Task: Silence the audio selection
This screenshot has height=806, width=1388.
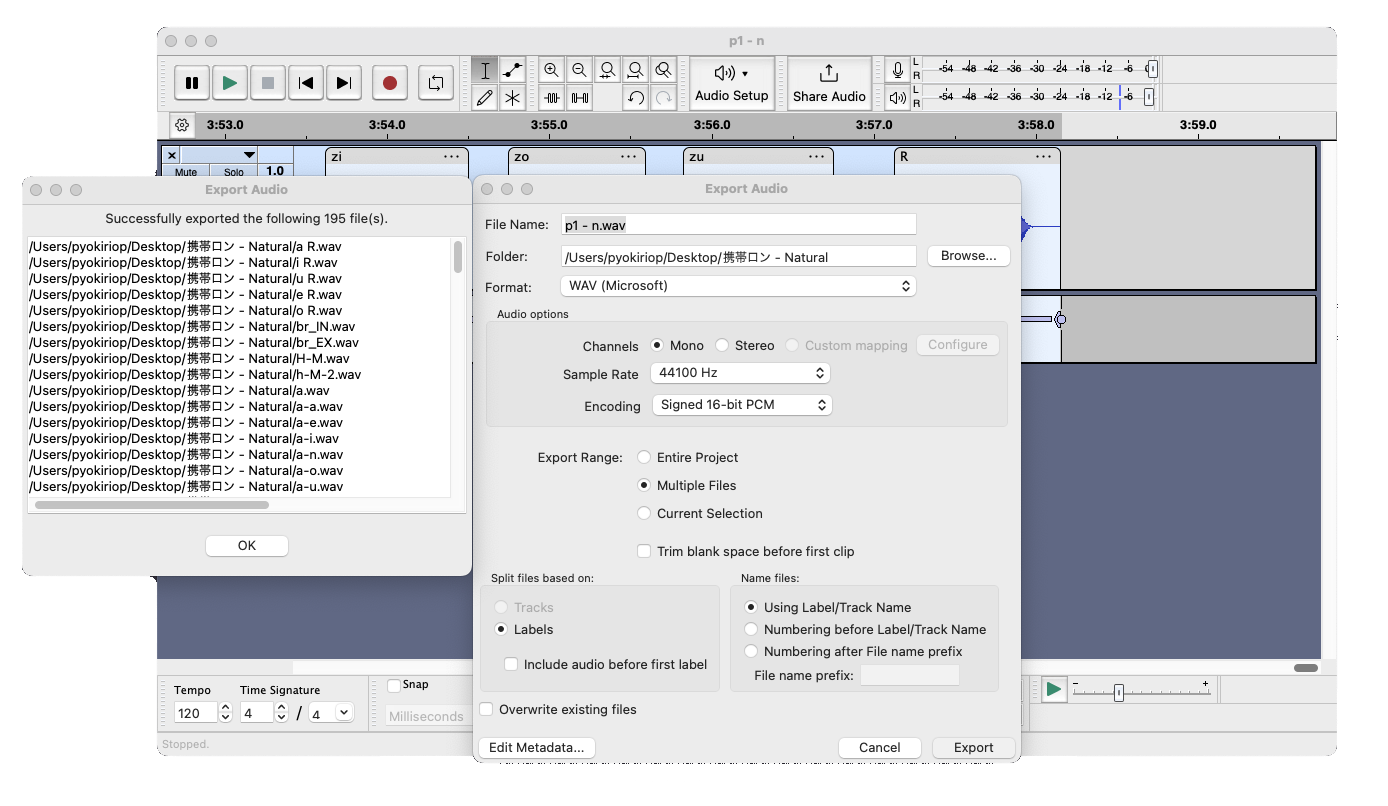Action: click(579, 97)
